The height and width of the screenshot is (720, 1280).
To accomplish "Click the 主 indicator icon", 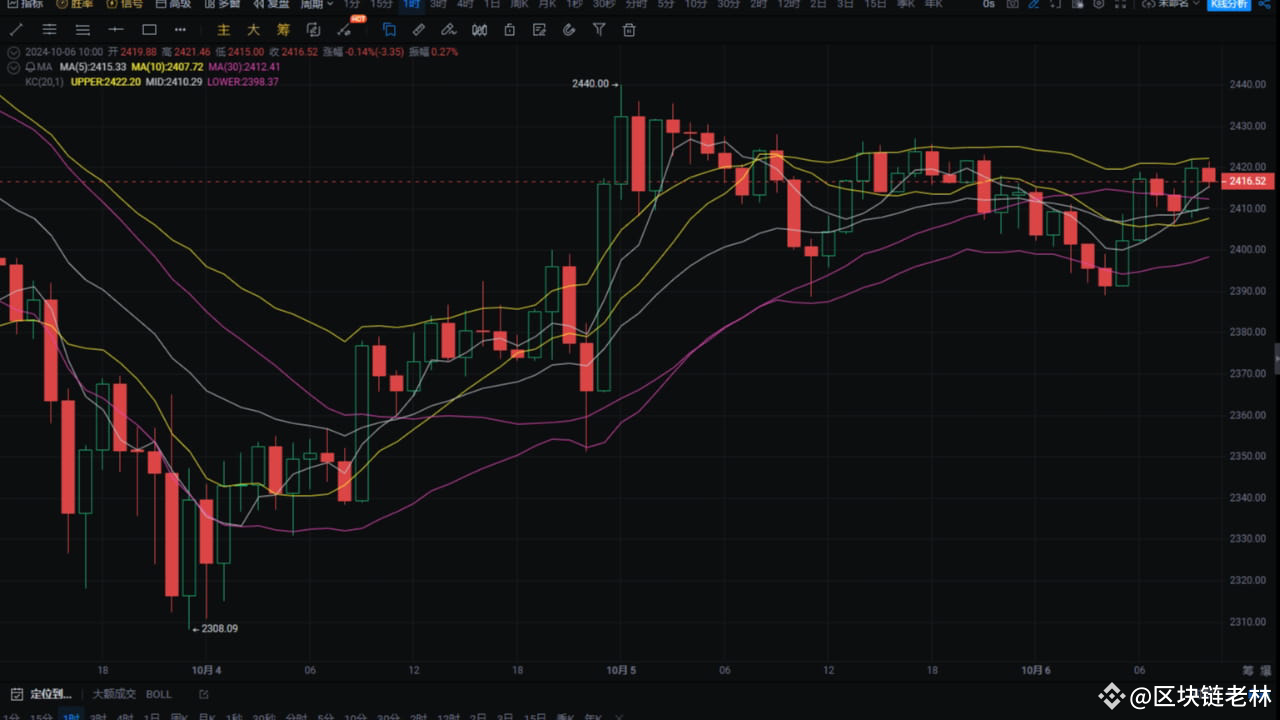I will pyautogui.click(x=224, y=30).
